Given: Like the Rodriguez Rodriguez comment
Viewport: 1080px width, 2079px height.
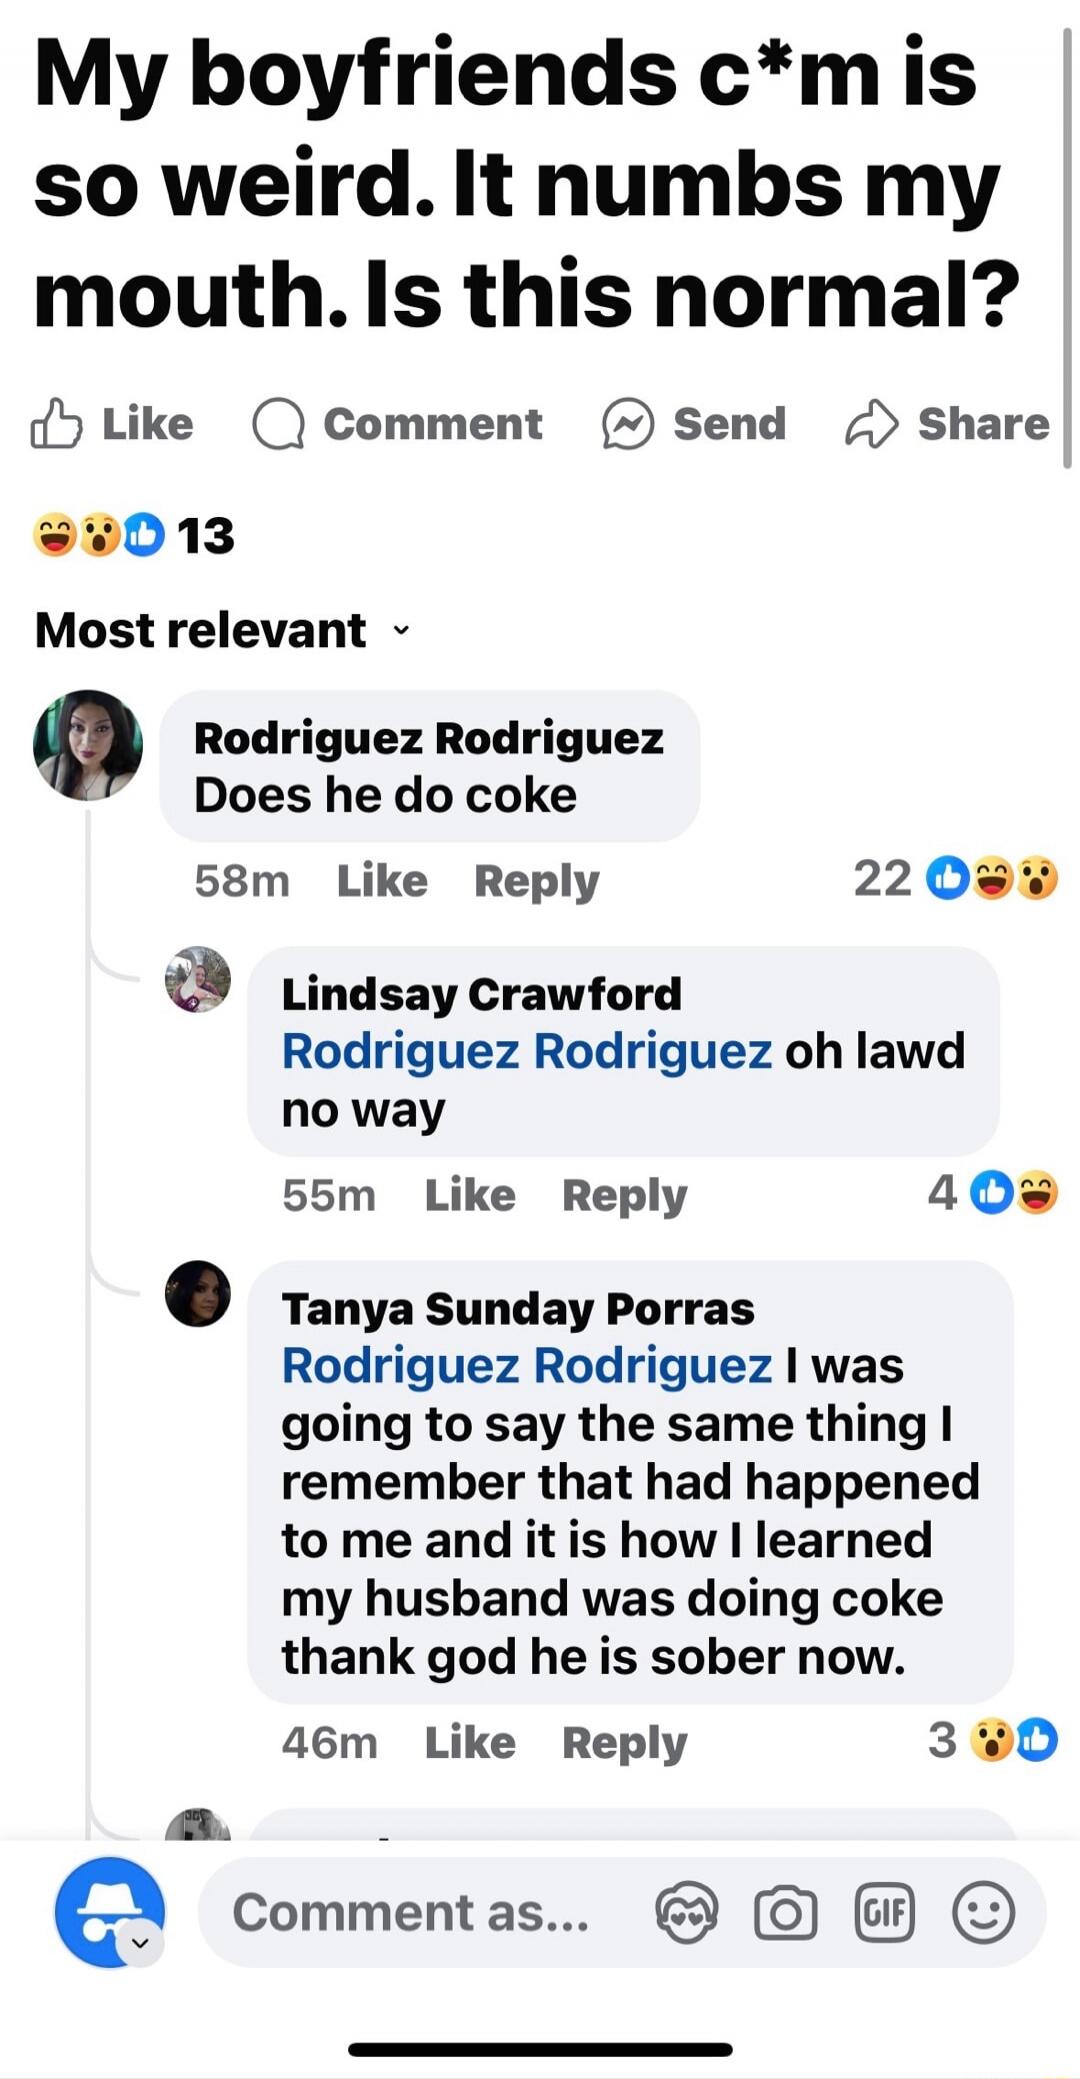Looking at the screenshot, I should click(x=382, y=881).
